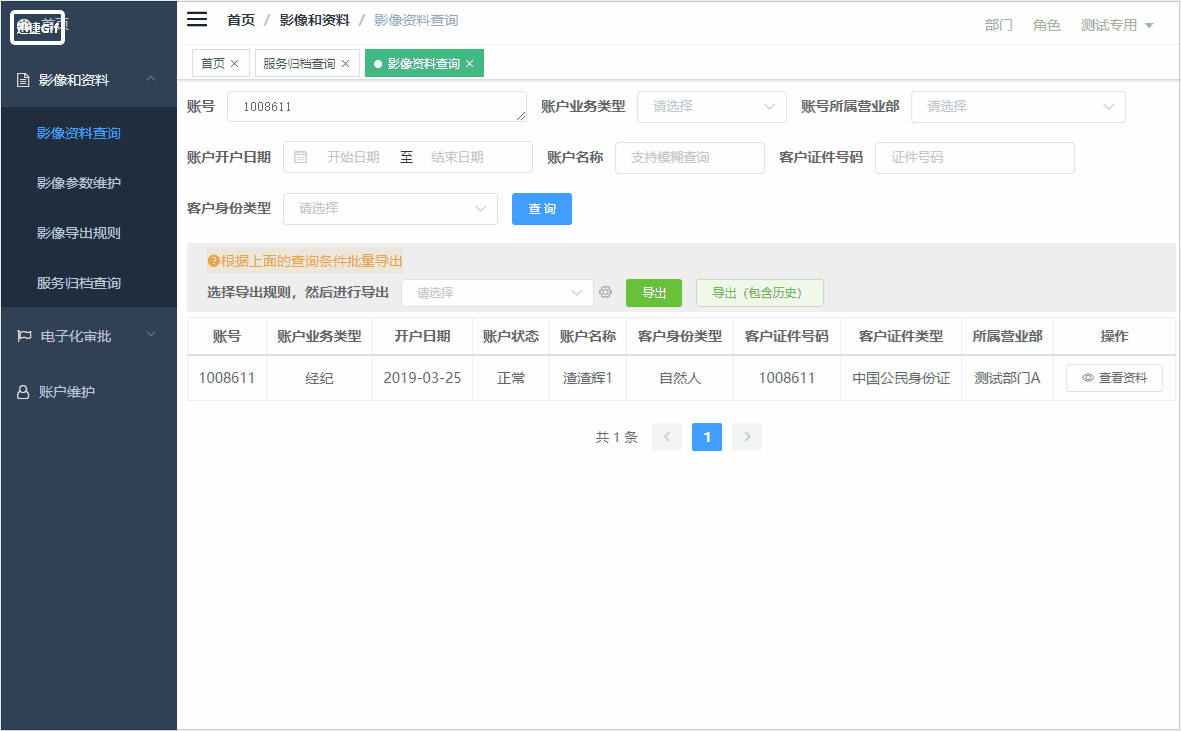This screenshot has width=1181, height=731.
Task: Open export rule settings gear icon
Action: coord(606,292)
